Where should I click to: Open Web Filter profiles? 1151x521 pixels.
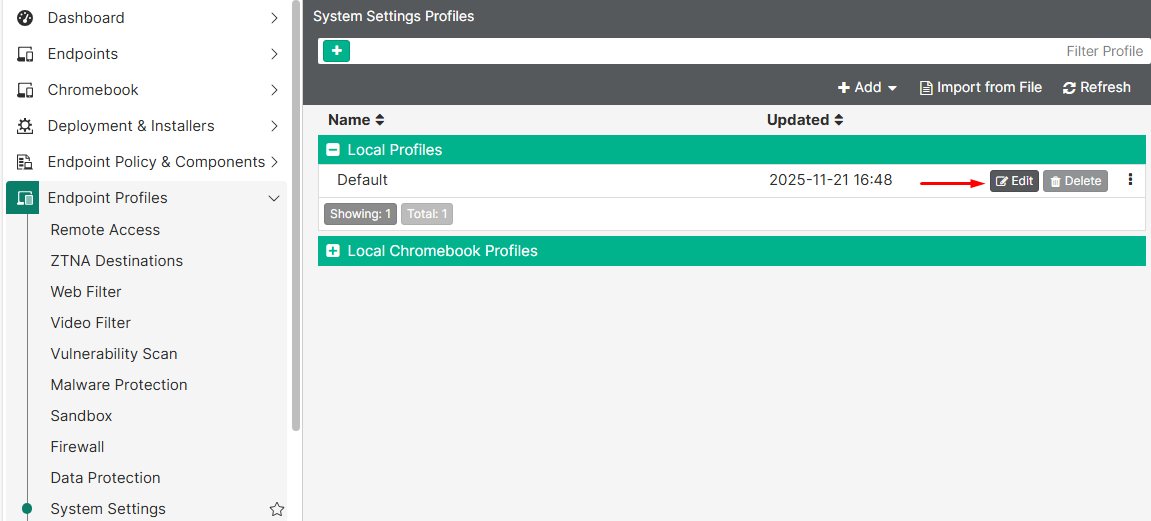pyautogui.click(x=86, y=291)
